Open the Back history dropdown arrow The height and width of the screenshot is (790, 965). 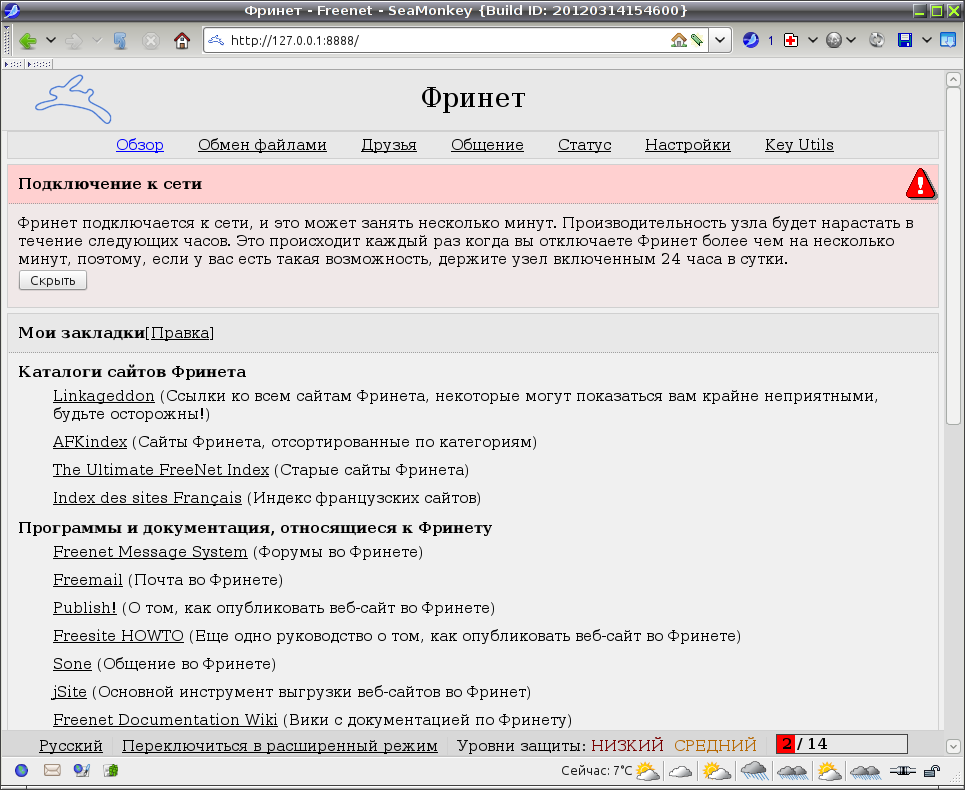[x=51, y=41]
